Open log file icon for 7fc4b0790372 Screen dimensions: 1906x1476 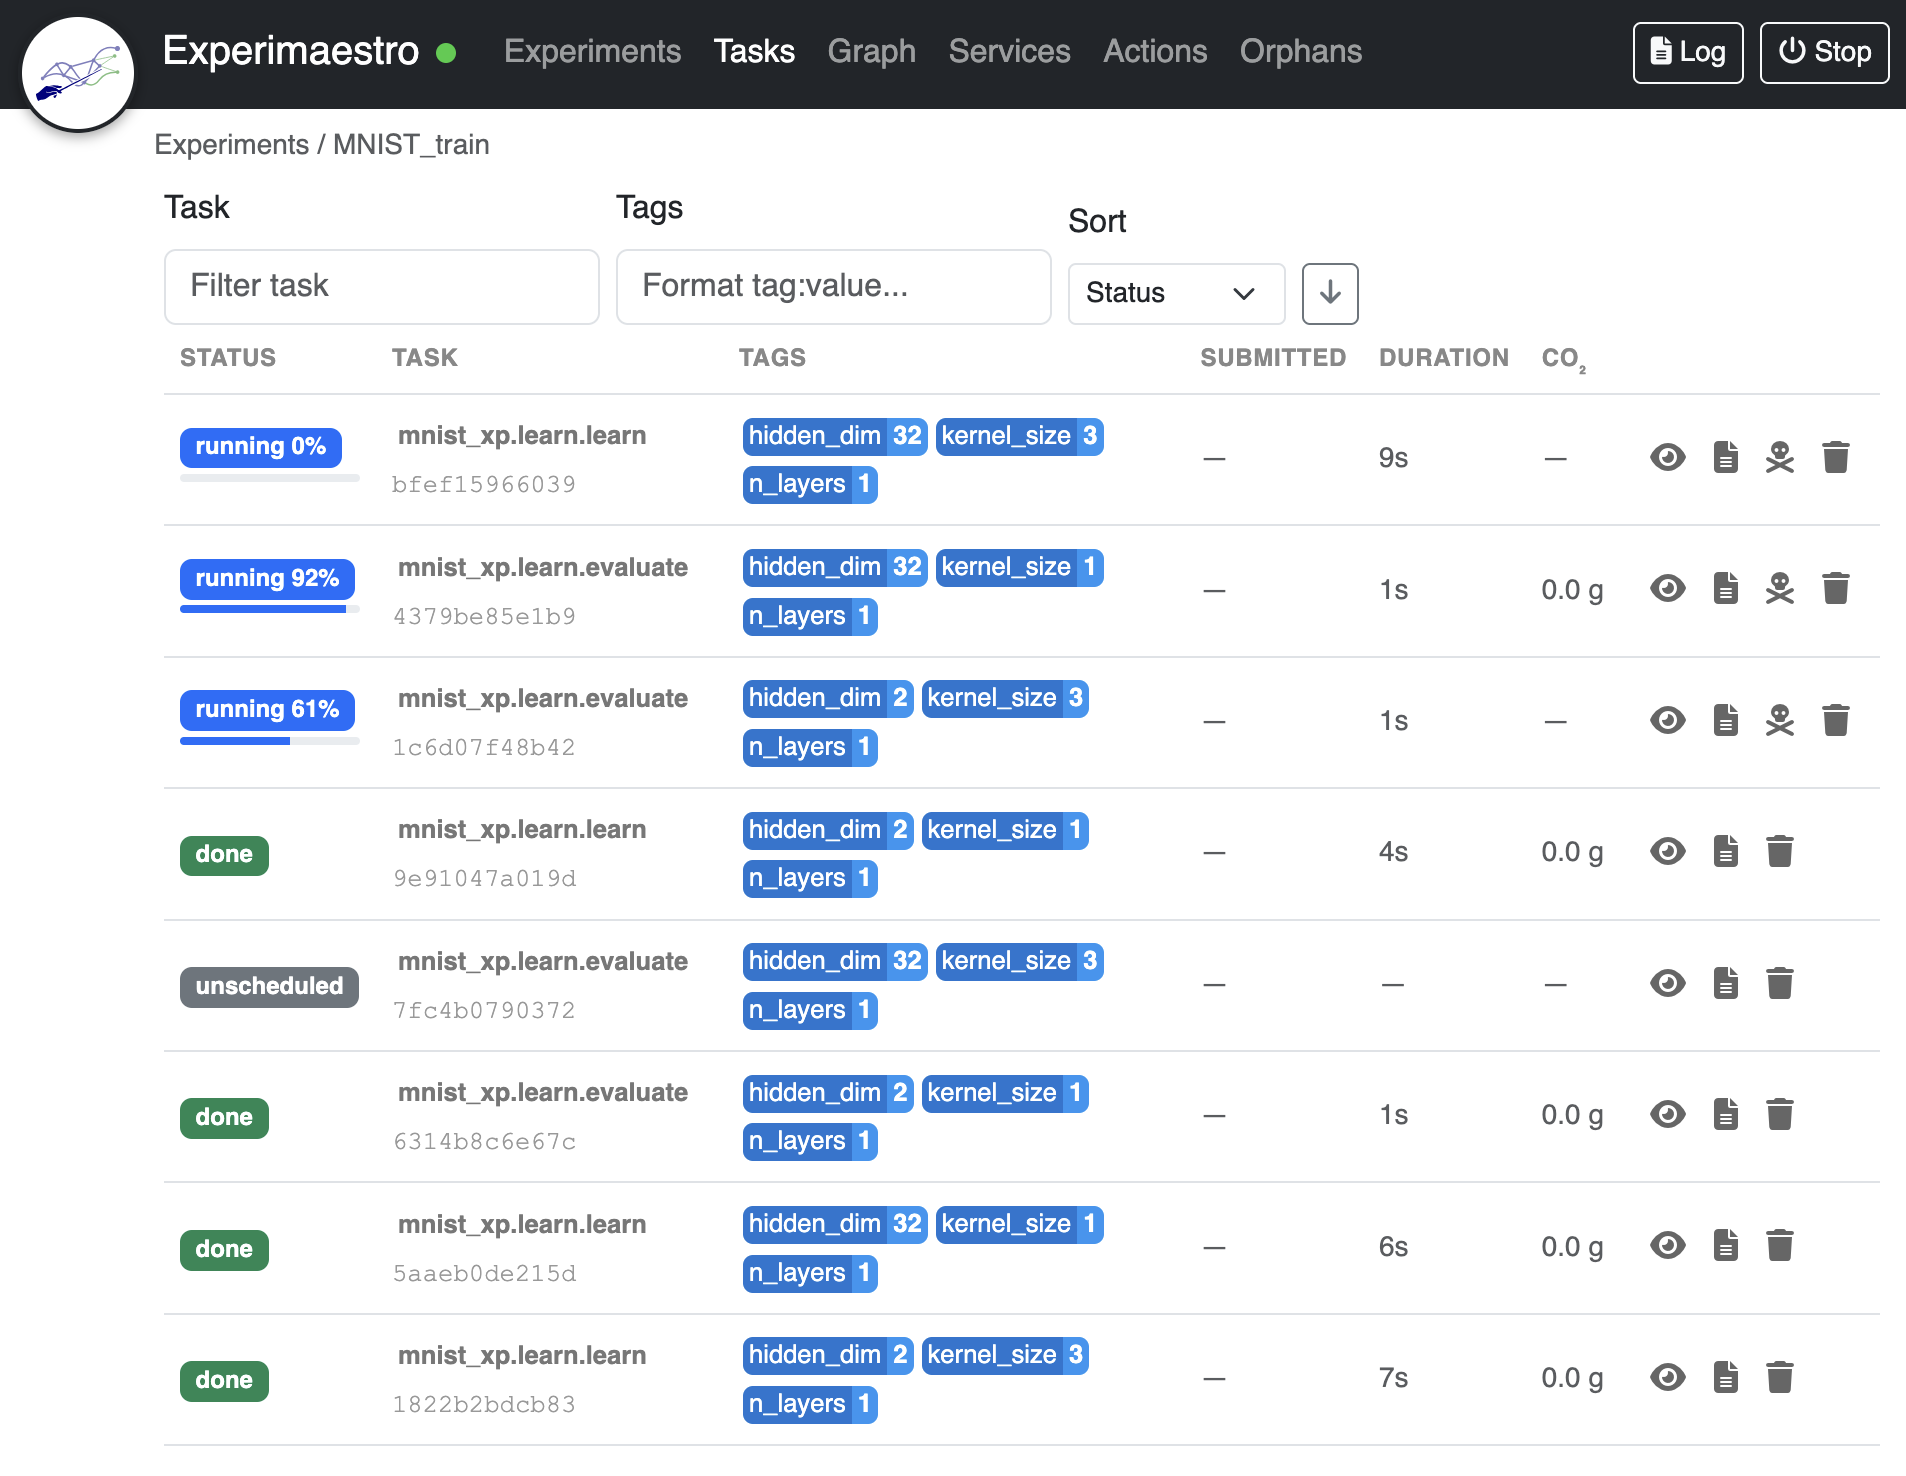pyautogui.click(x=1725, y=984)
